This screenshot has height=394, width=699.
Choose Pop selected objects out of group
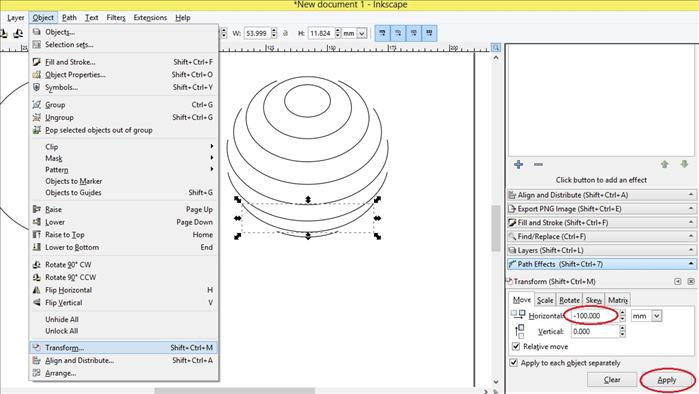point(124,130)
